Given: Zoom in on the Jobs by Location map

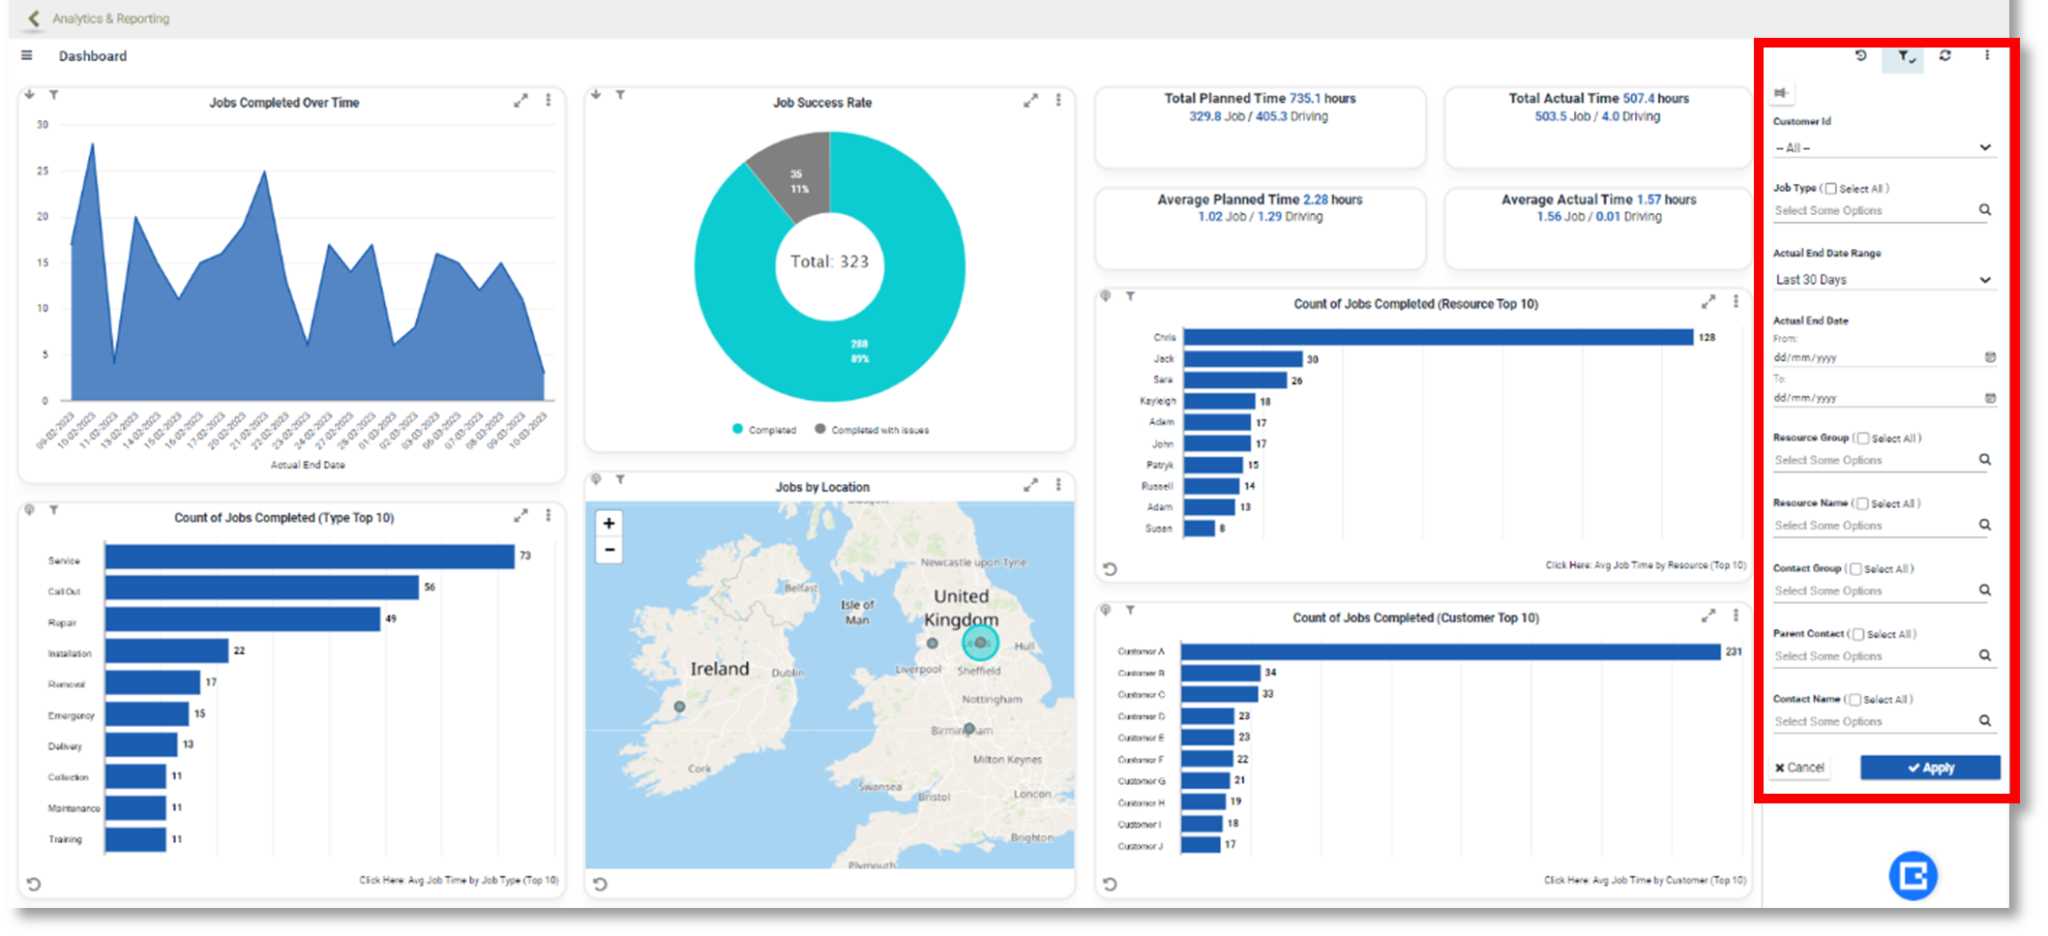Looking at the screenshot, I should tap(609, 524).
